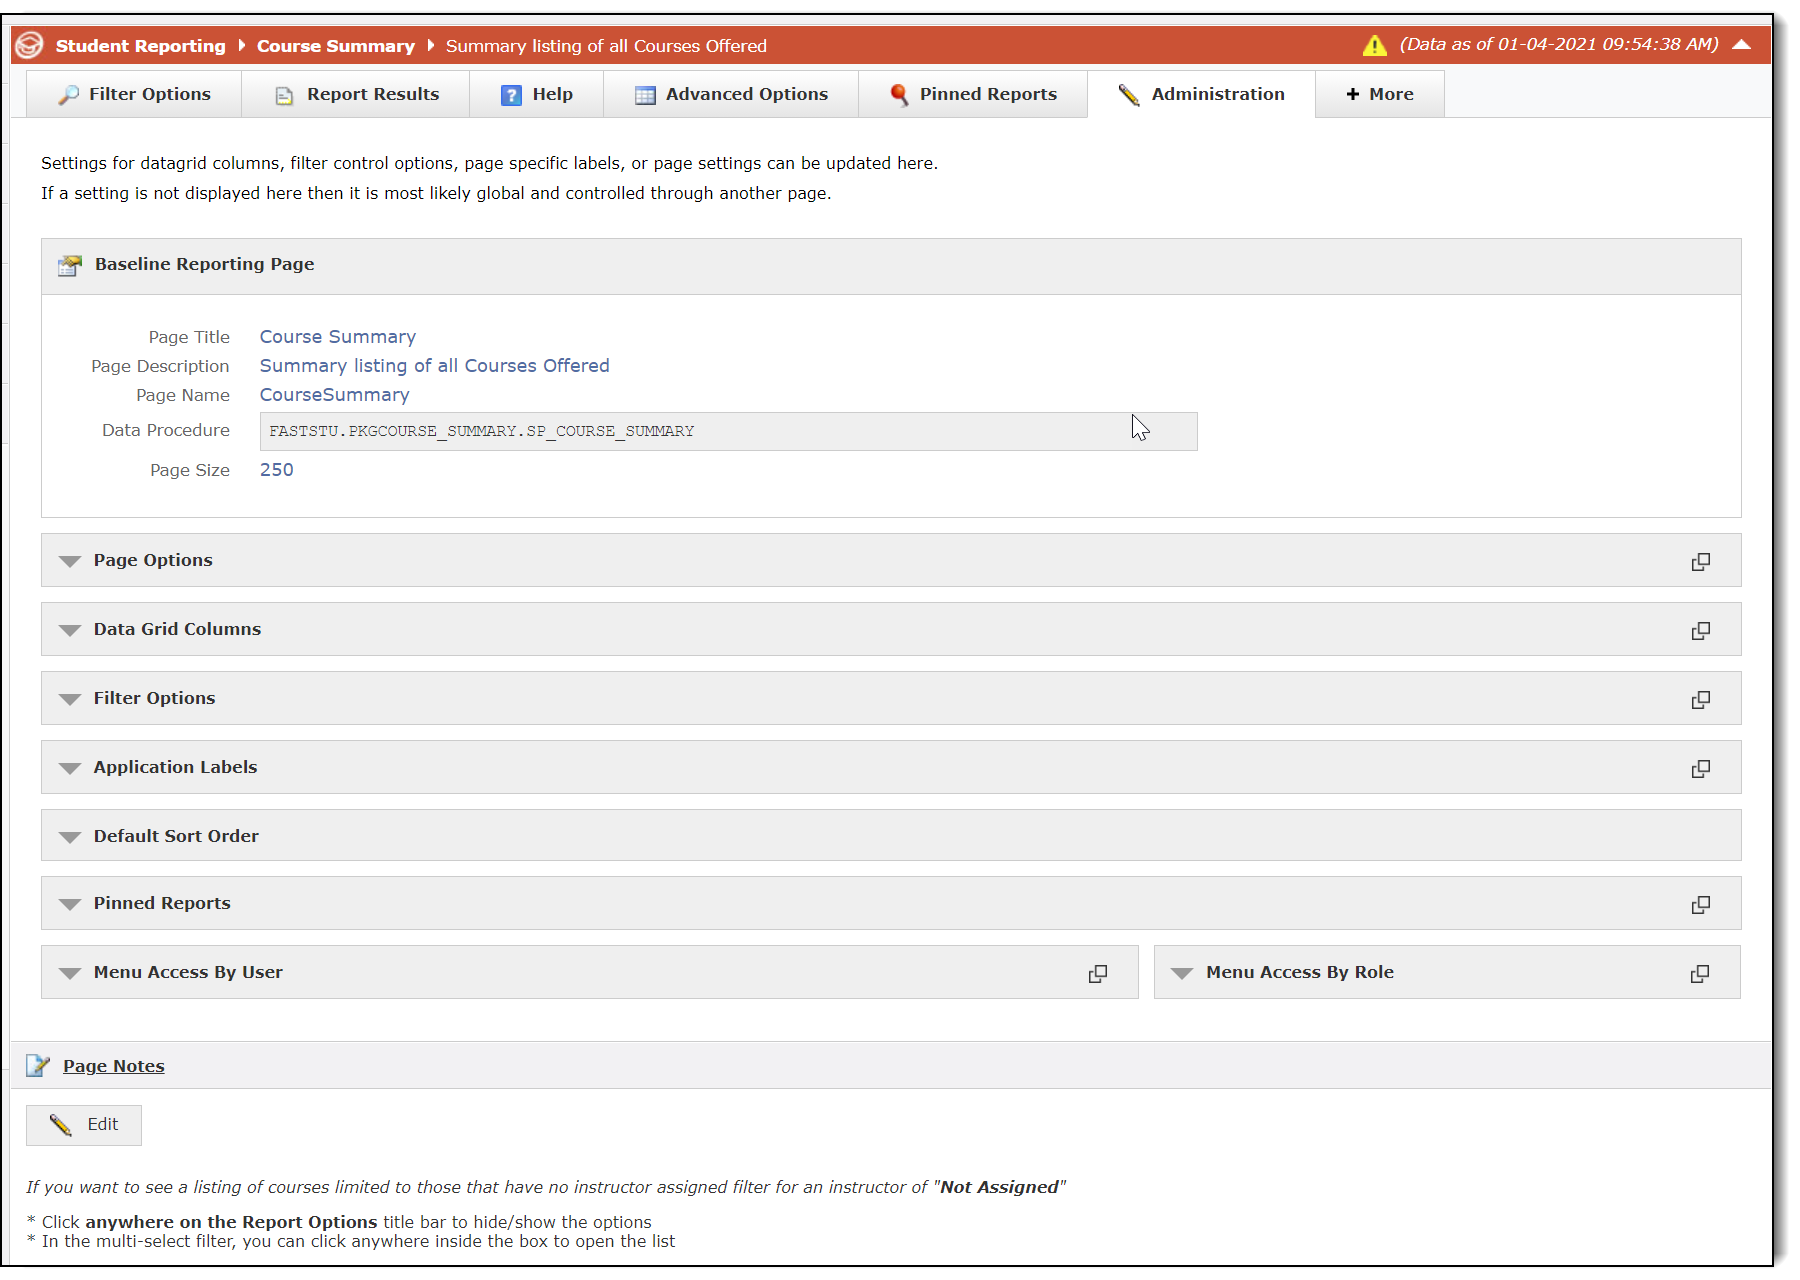Expand the Page Options section
1800x1280 pixels.
tap(70, 561)
